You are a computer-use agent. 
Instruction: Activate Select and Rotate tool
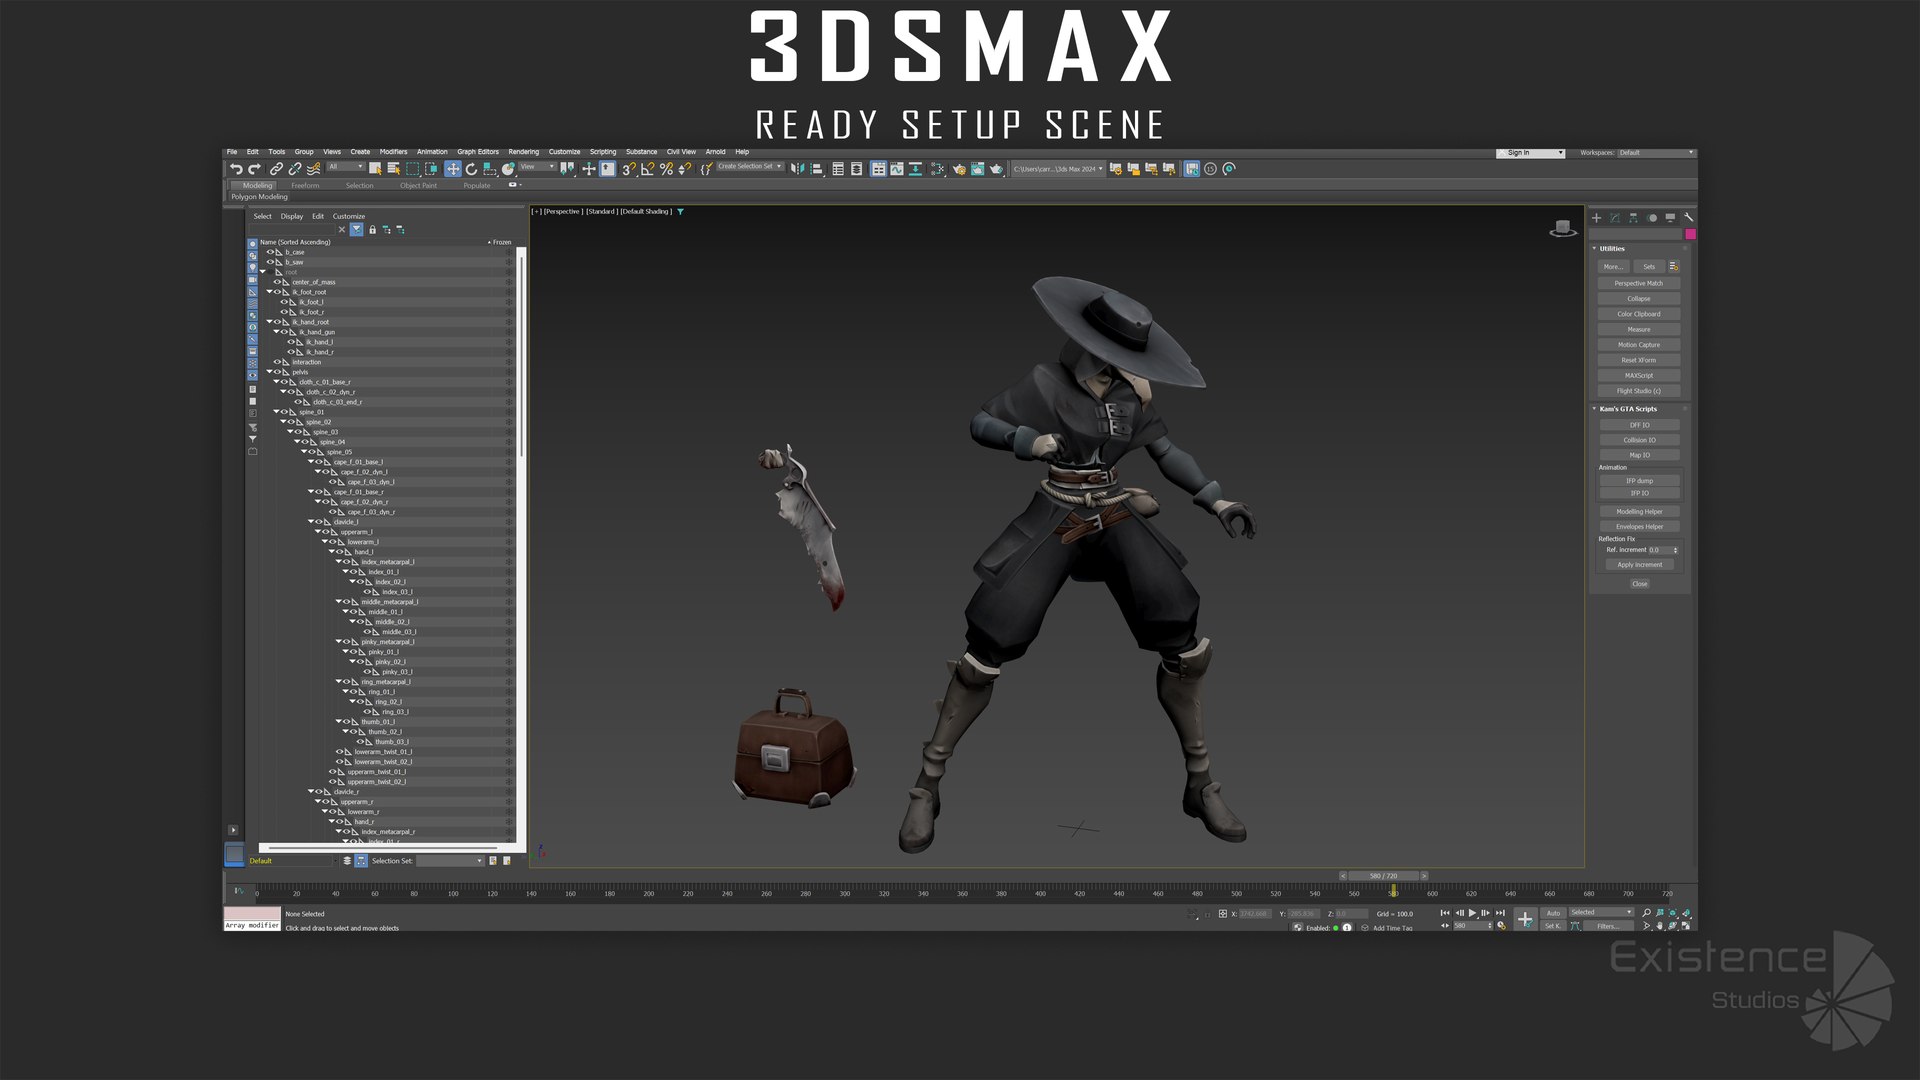point(471,169)
